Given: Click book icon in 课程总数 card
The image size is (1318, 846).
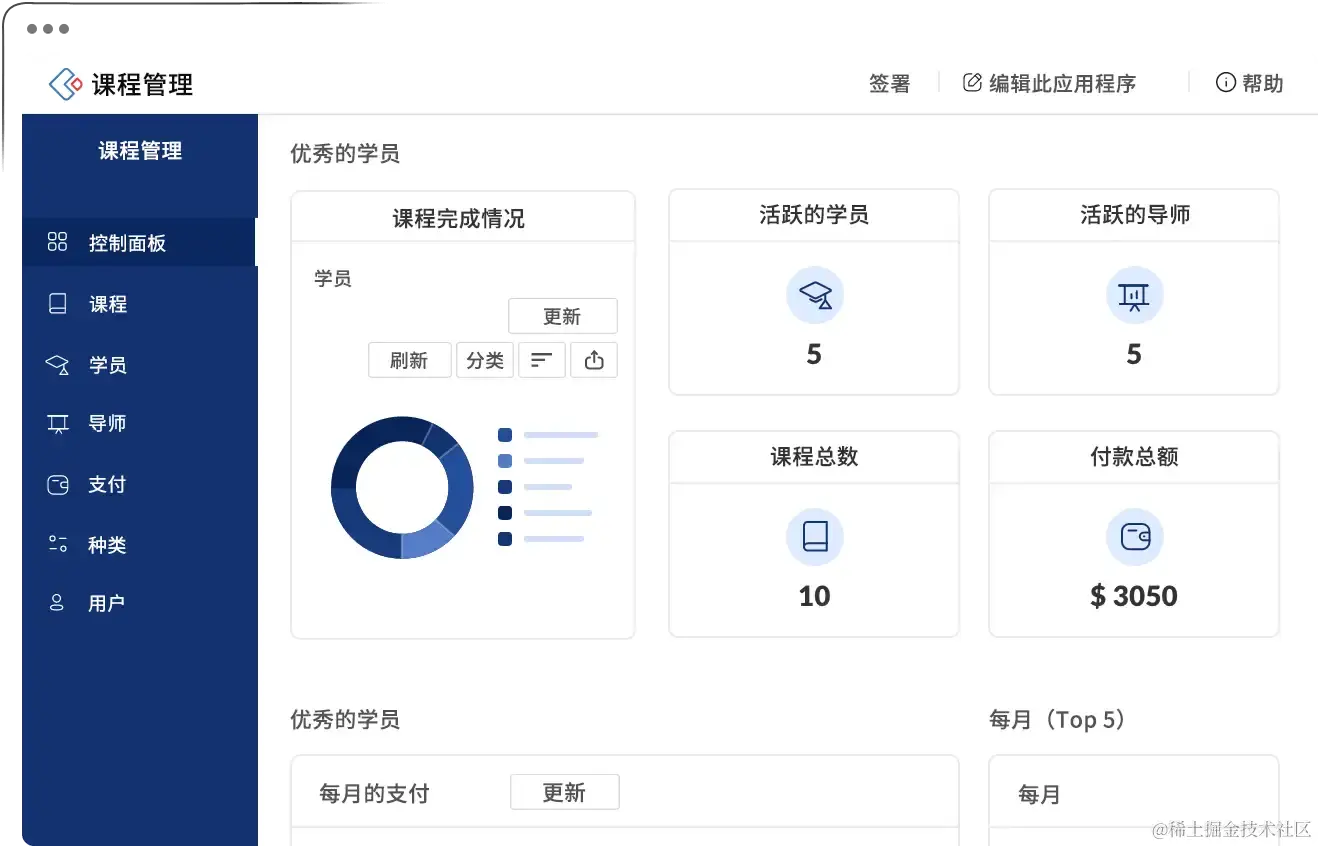Looking at the screenshot, I should [x=815, y=537].
